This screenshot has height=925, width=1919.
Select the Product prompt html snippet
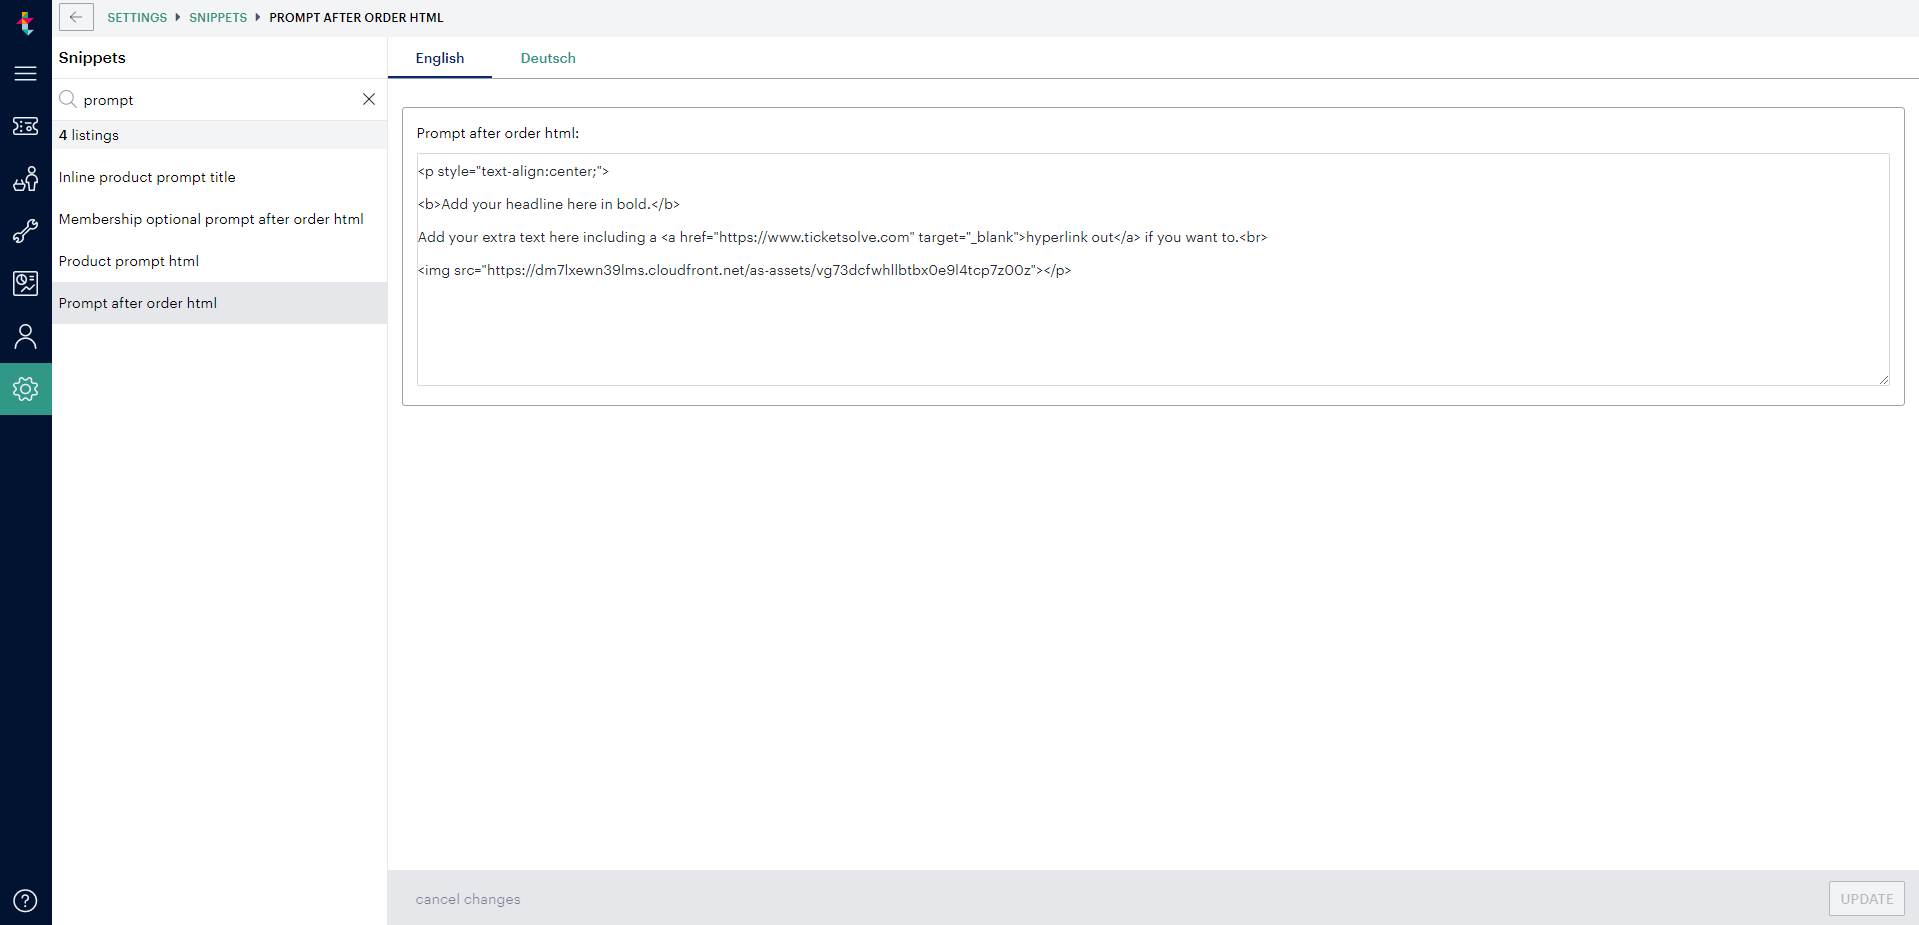tap(128, 261)
